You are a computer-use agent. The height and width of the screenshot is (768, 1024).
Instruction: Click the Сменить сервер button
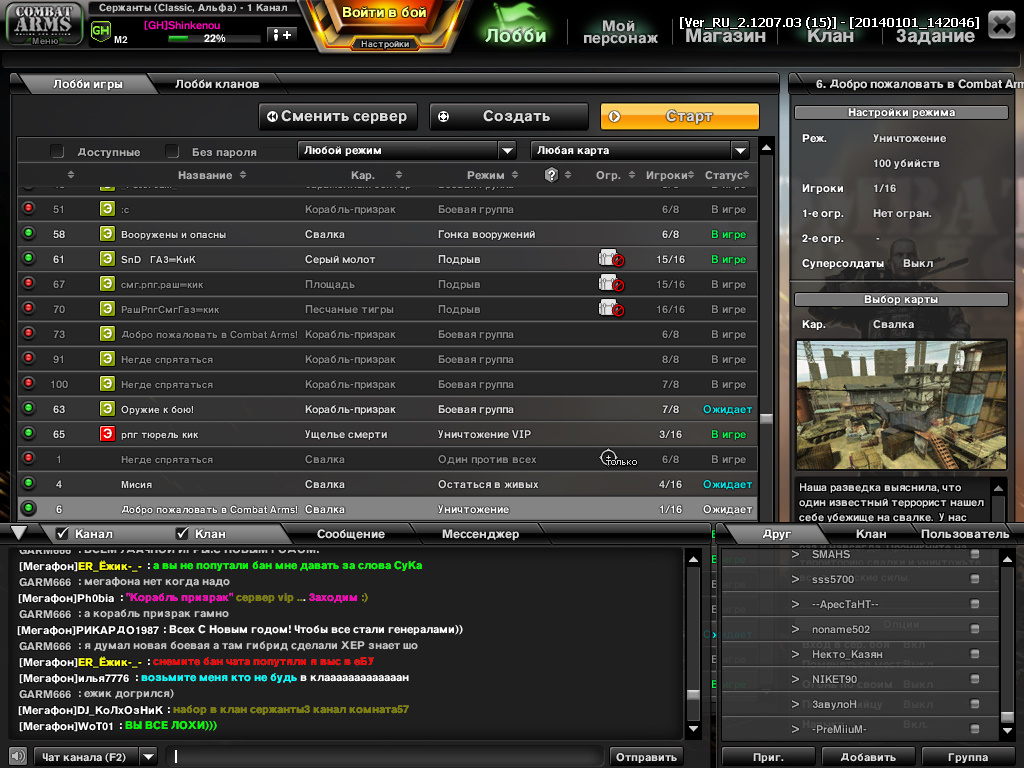click(x=338, y=116)
